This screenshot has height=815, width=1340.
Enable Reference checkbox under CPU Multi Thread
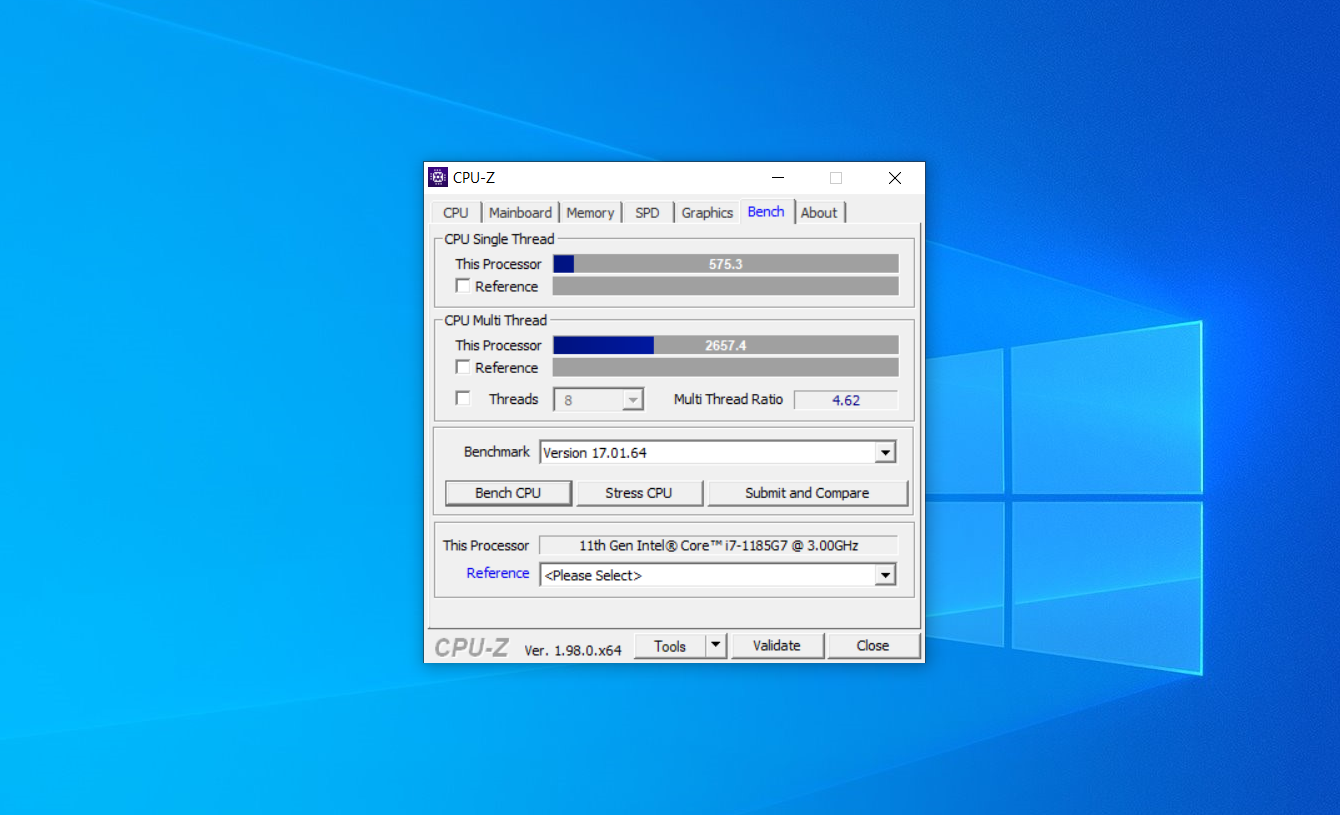[x=463, y=367]
